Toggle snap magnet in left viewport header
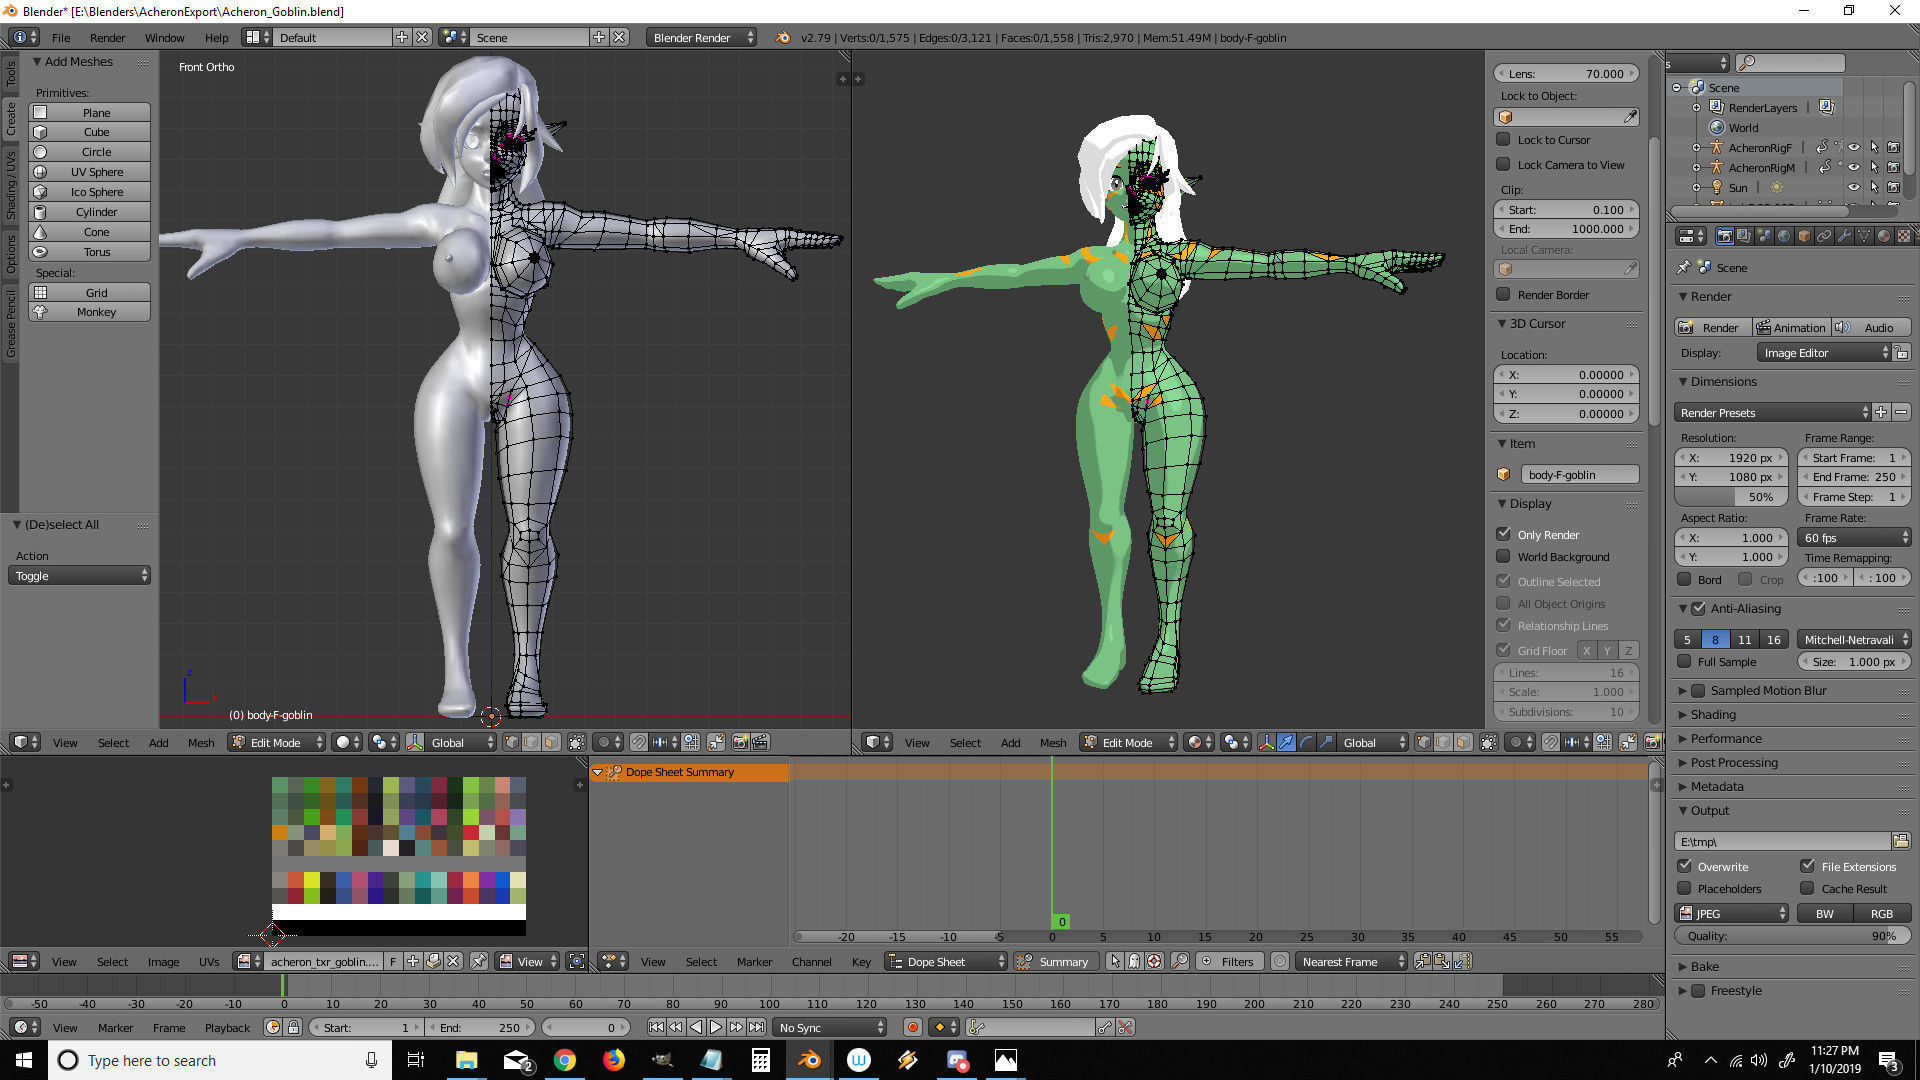 (638, 742)
